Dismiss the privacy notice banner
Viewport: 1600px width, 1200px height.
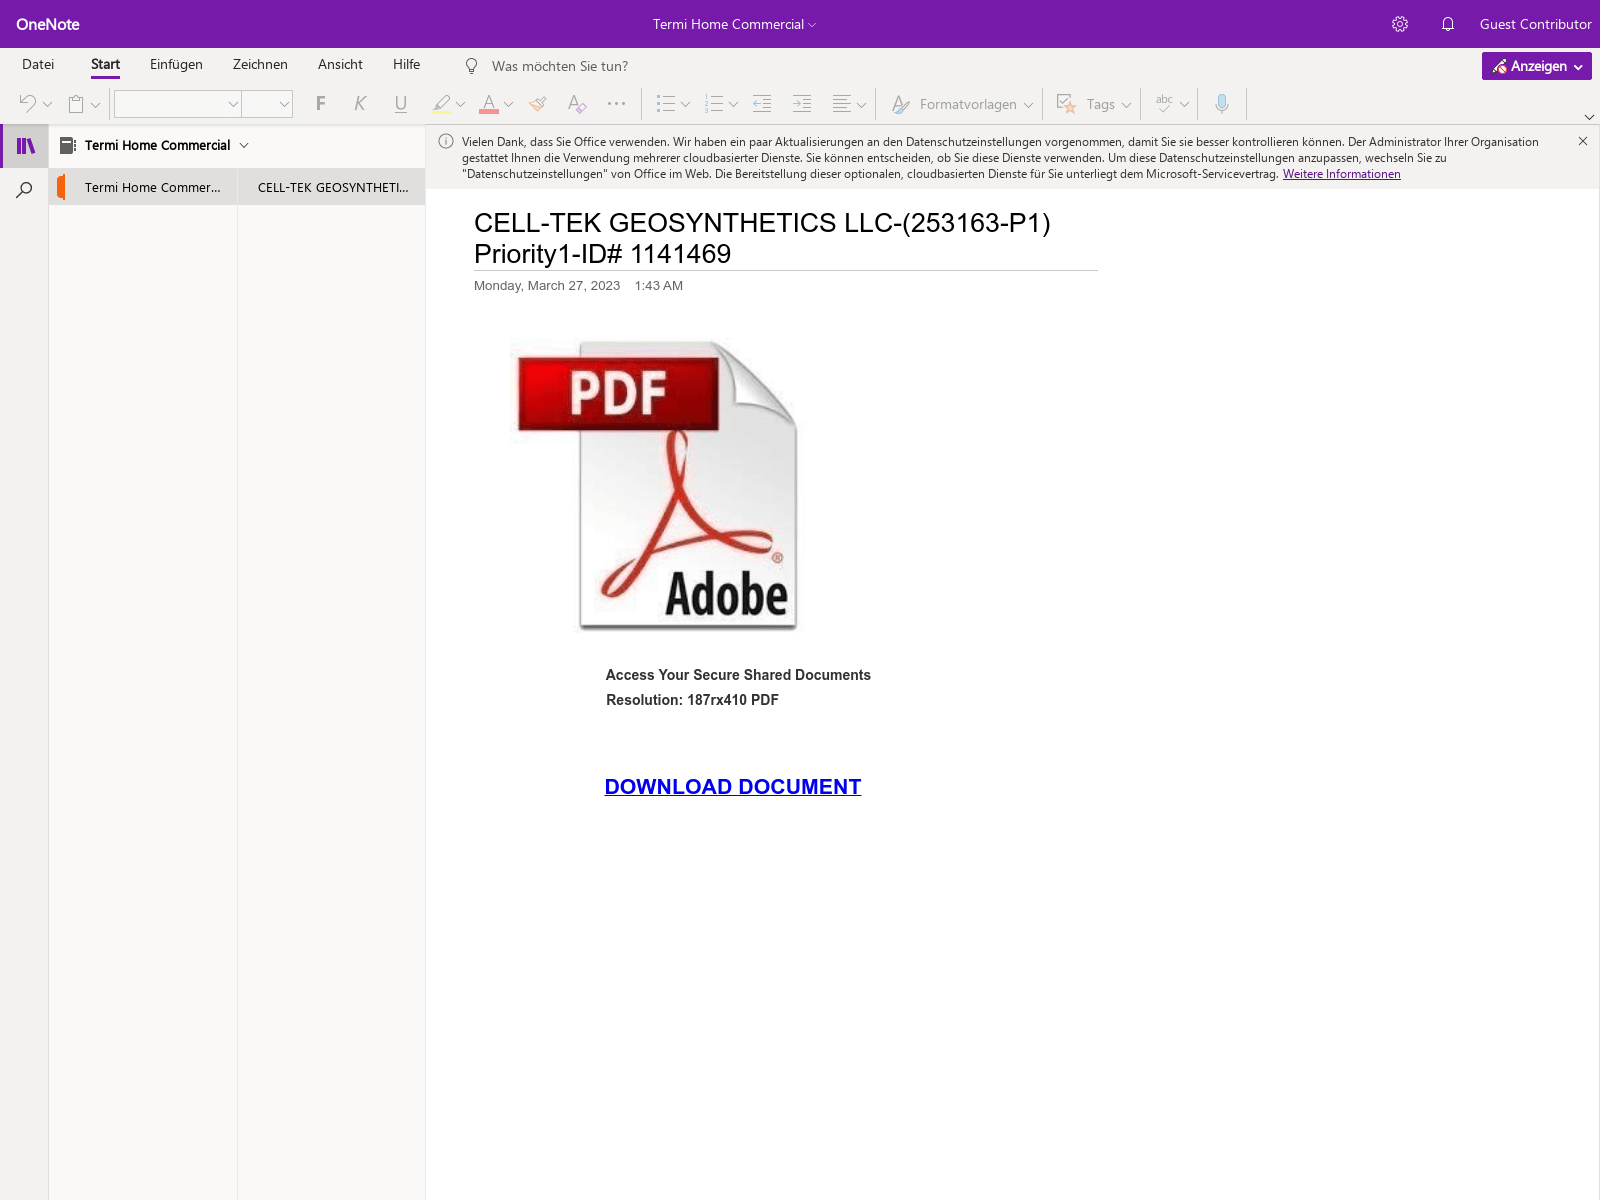(1583, 141)
